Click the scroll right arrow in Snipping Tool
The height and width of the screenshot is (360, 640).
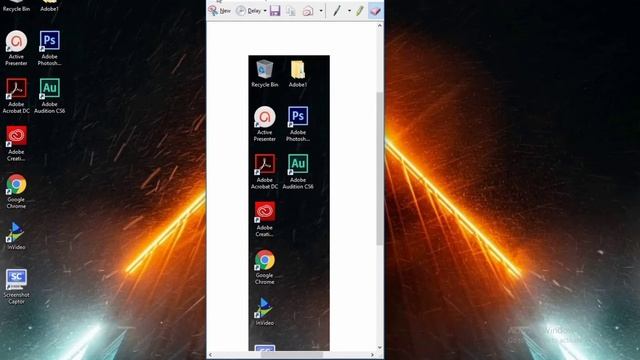[x=372, y=355]
